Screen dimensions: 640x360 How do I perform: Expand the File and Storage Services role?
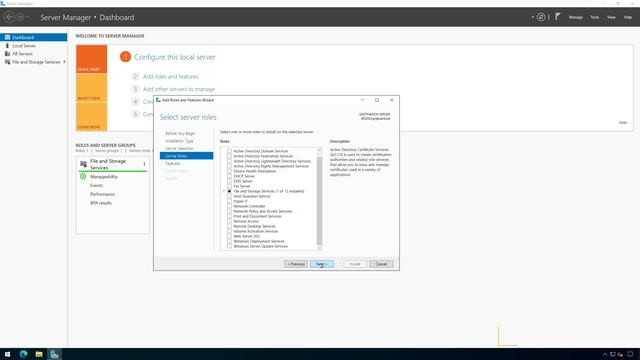pos(224,191)
